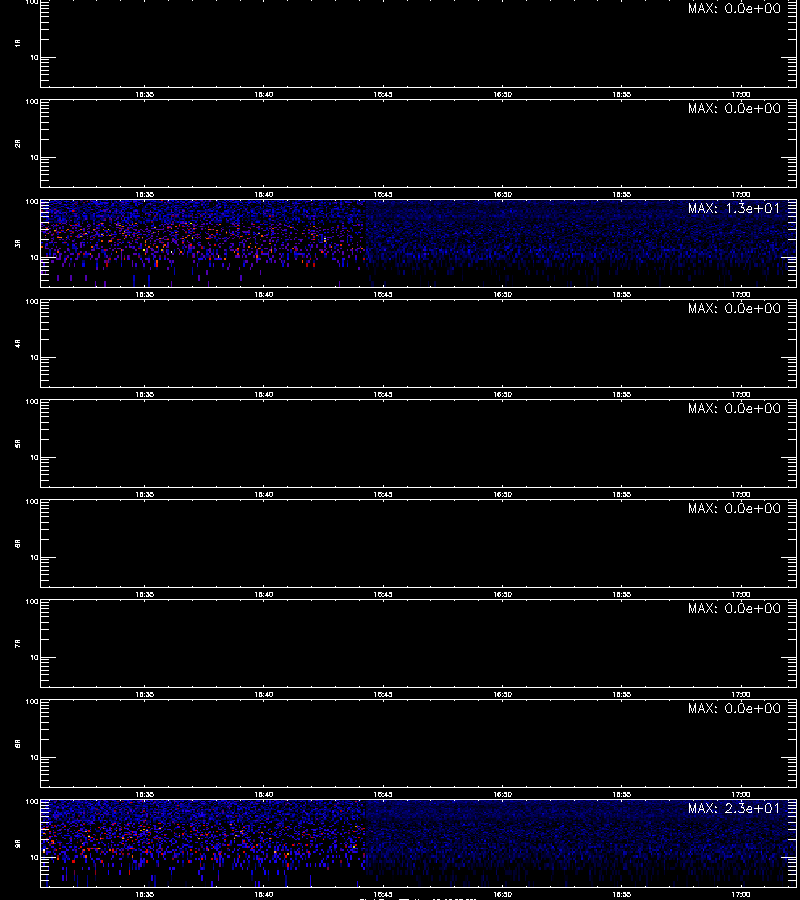Click the 2R axis title
Viewport: 800px width, 900px height.
18,143
